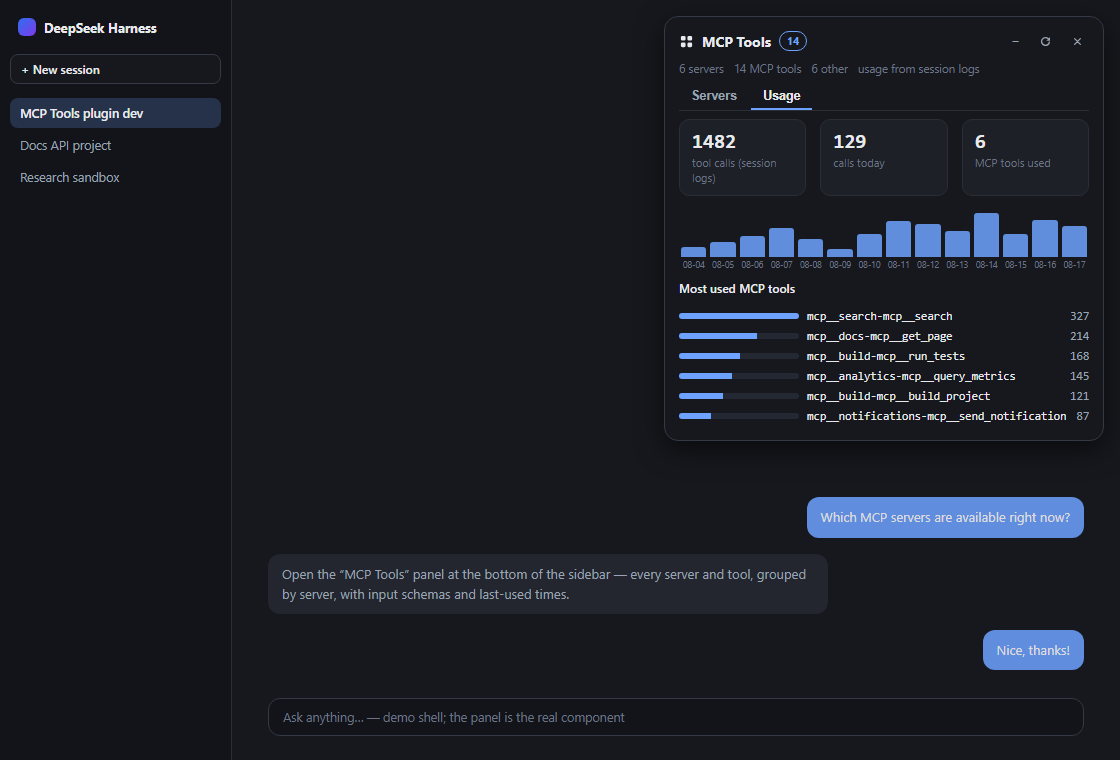Select mcp__build-mcp__build_project tool name

(899, 396)
